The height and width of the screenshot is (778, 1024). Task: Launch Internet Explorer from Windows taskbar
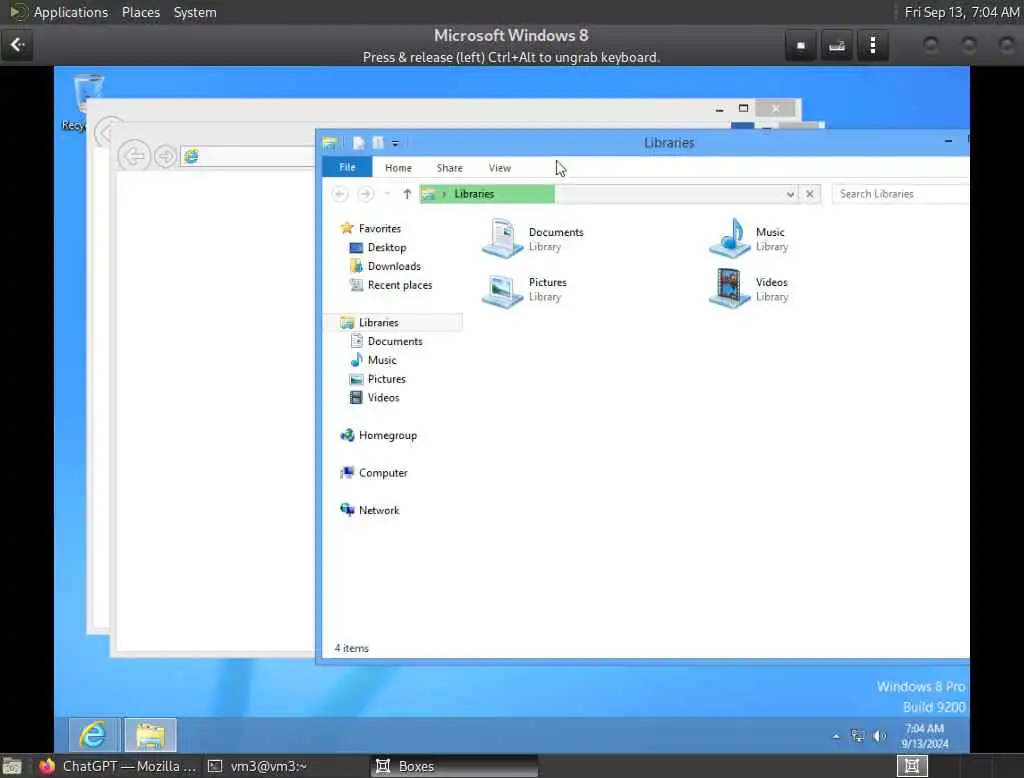point(94,736)
